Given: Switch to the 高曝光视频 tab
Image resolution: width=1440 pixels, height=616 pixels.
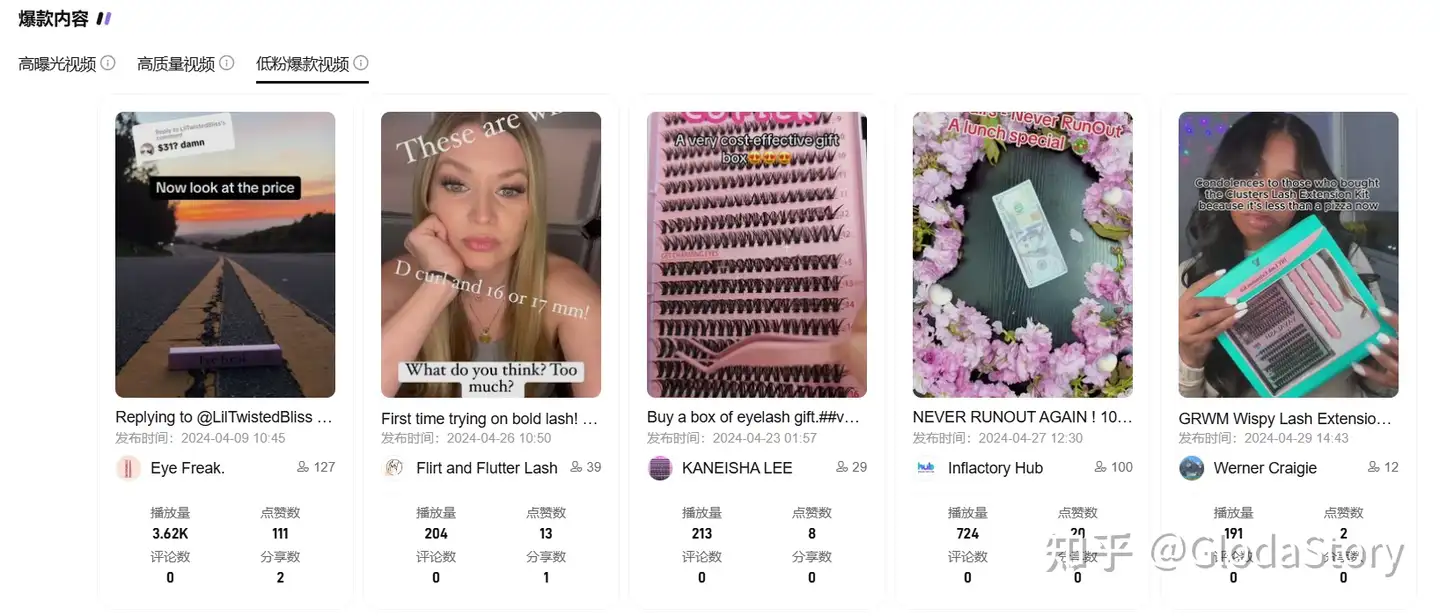Looking at the screenshot, I should click(57, 64).
